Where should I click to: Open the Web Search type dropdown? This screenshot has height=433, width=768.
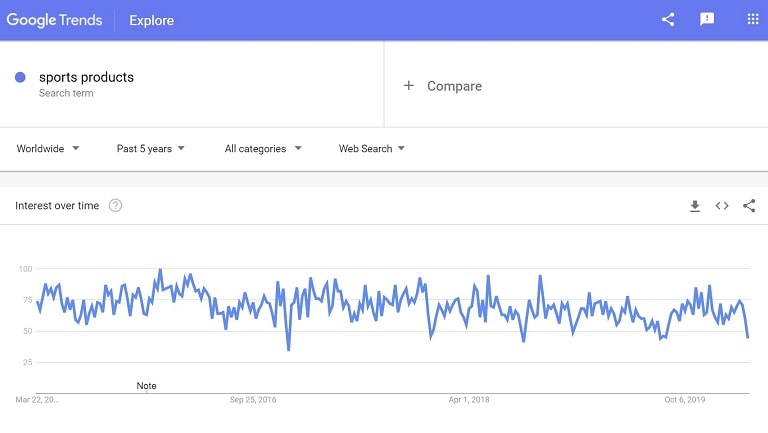click(372, 148)
